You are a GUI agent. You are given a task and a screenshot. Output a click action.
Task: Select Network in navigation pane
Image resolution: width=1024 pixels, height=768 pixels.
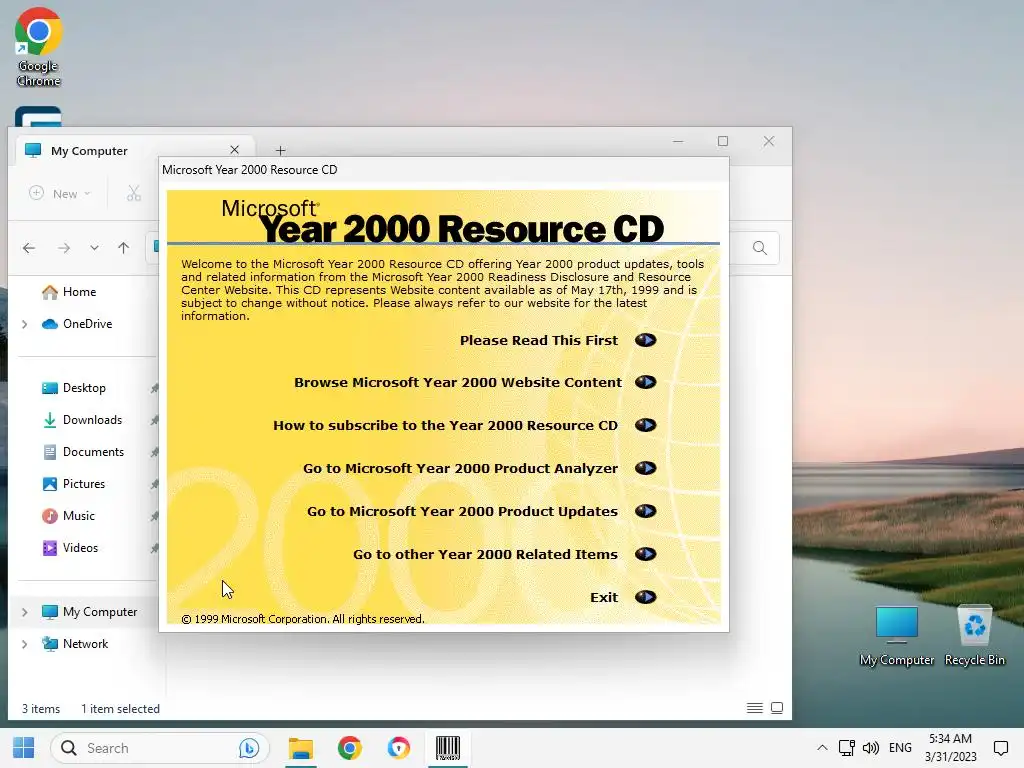pos(74,644)
